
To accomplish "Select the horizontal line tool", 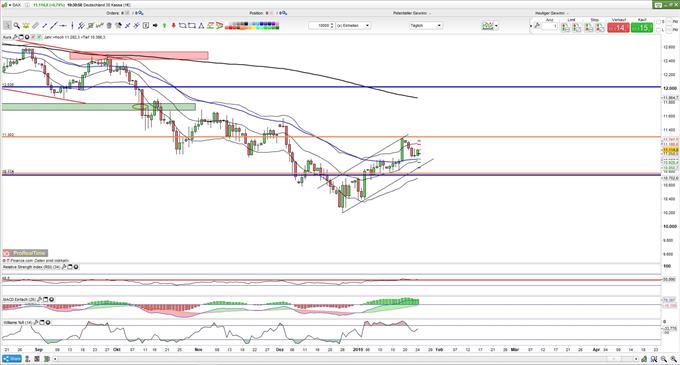I will click(x=63, y=26).
